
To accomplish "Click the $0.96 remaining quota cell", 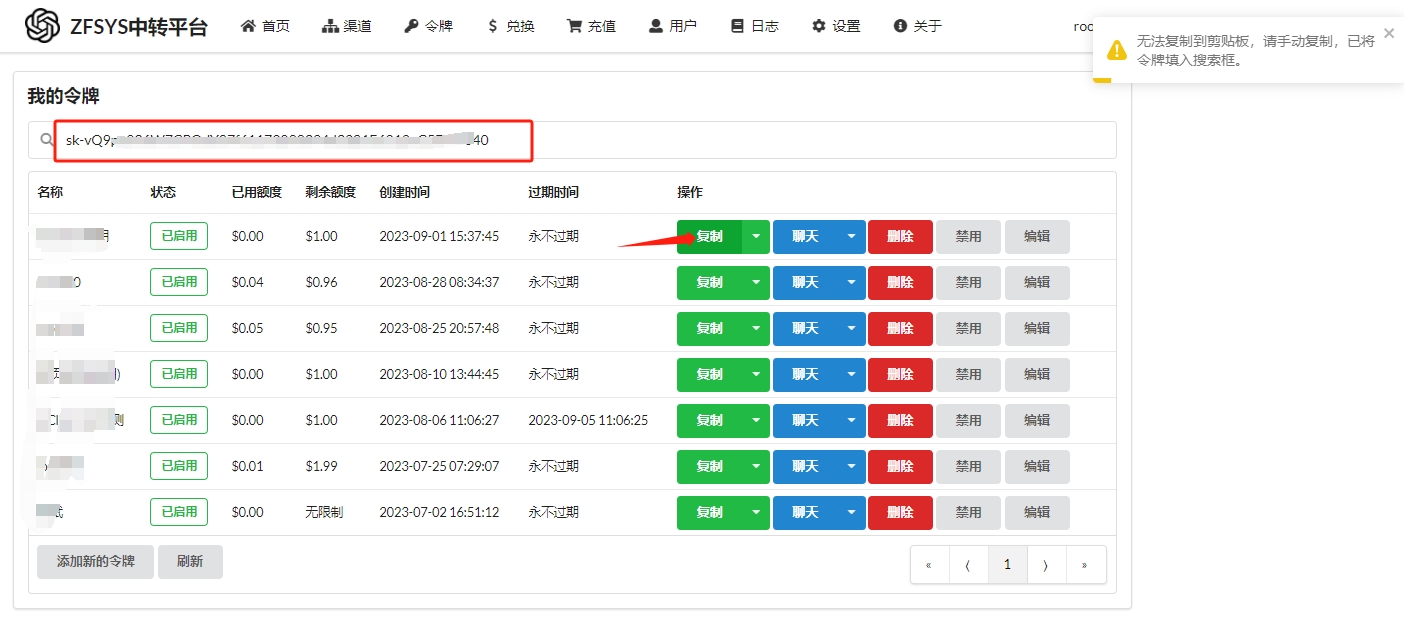I will [x=322, y=282].
